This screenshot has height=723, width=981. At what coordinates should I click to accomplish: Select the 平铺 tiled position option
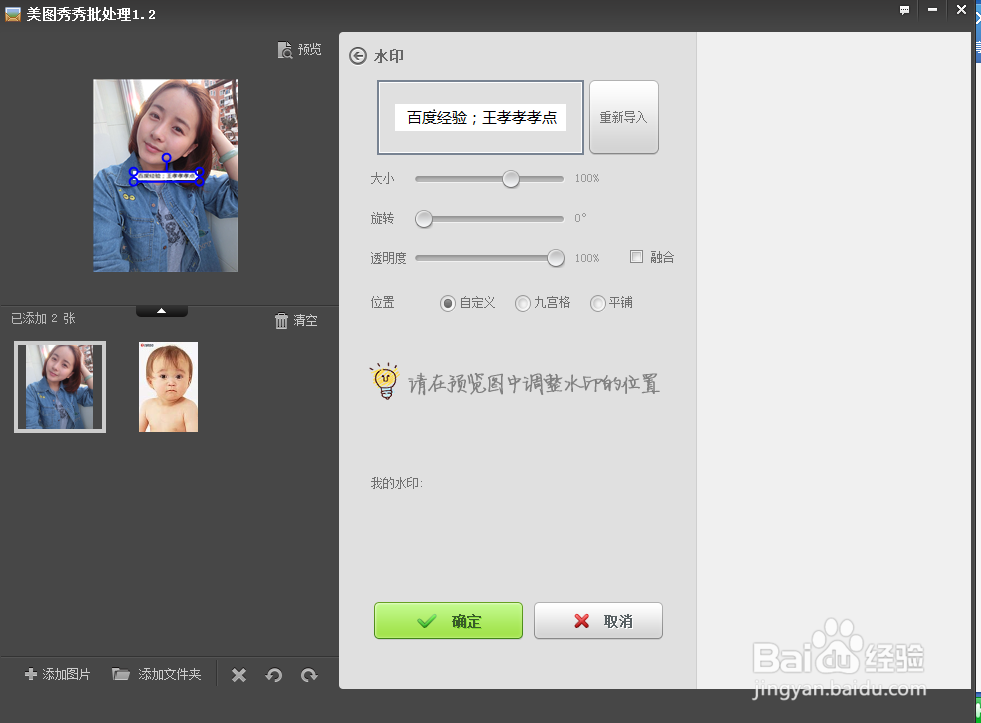point(596,303)
